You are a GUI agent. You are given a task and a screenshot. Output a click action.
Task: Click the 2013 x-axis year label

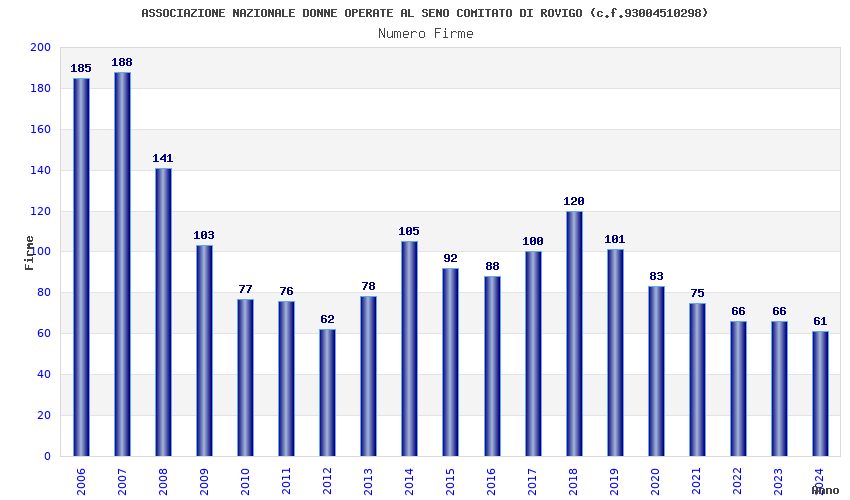click(369, 482)
